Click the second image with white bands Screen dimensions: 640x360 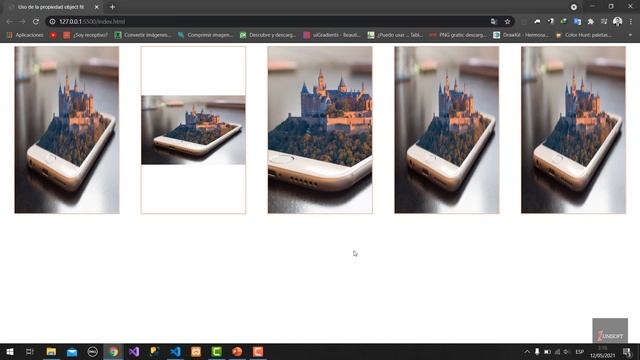pyautogui.click(x=193, y=130)
